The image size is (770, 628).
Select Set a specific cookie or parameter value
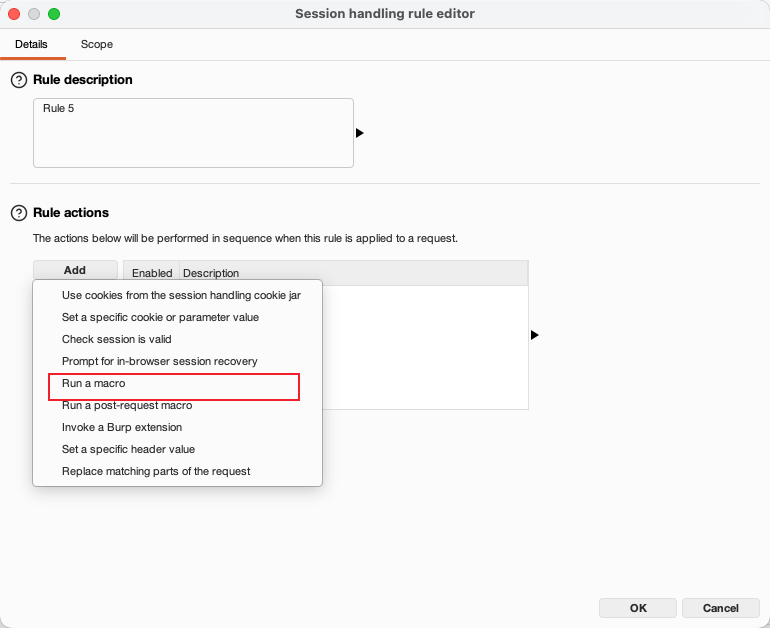click(x=177, y=317)
